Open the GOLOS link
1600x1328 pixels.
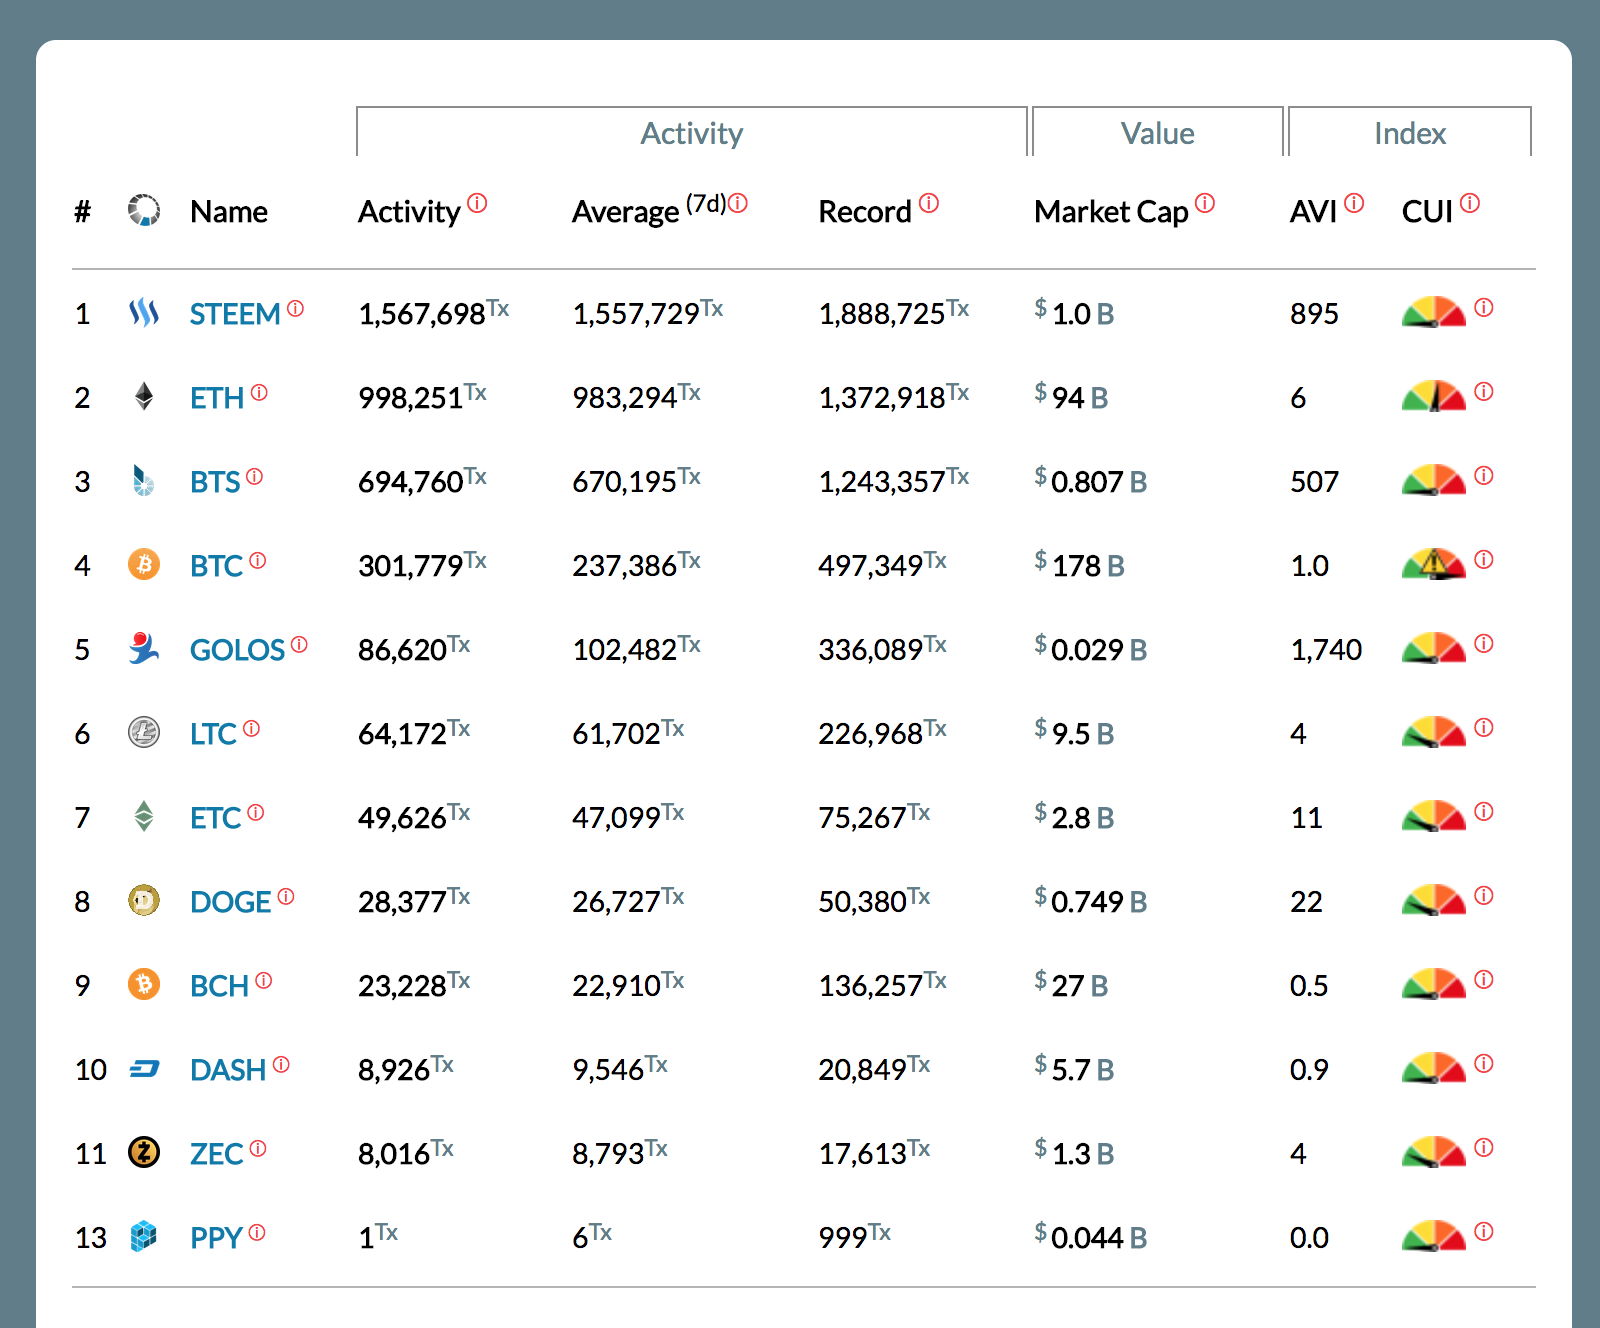click(x=238, y=650)
